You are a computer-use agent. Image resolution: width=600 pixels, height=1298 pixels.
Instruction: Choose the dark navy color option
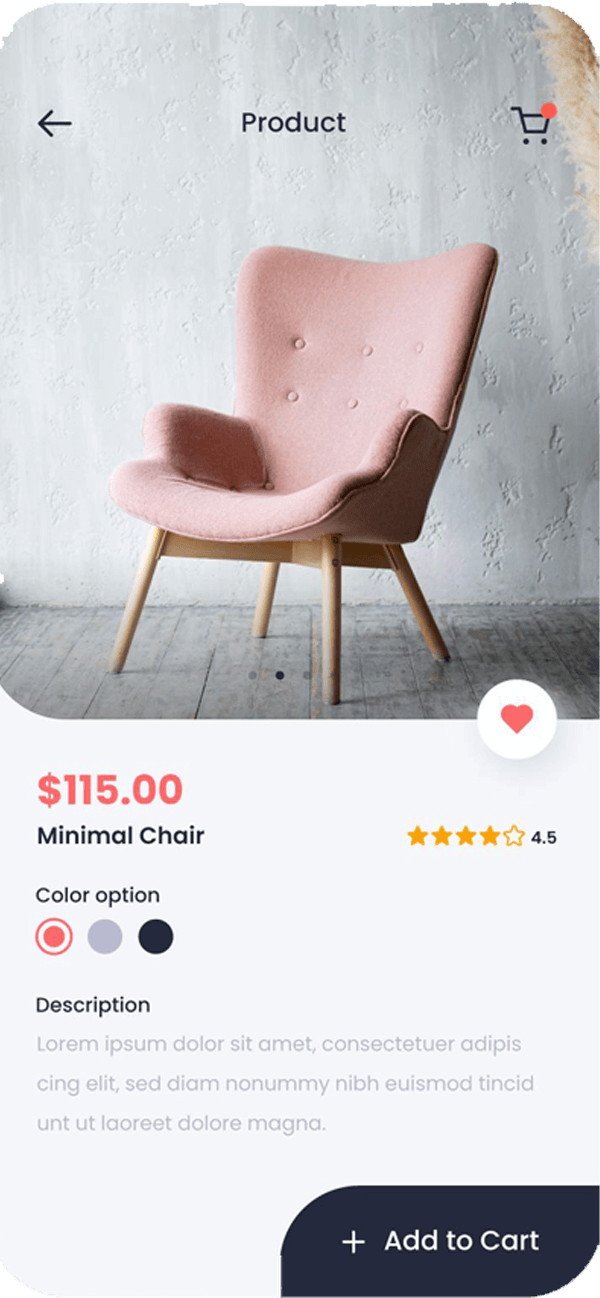click(x=156, y=937)
